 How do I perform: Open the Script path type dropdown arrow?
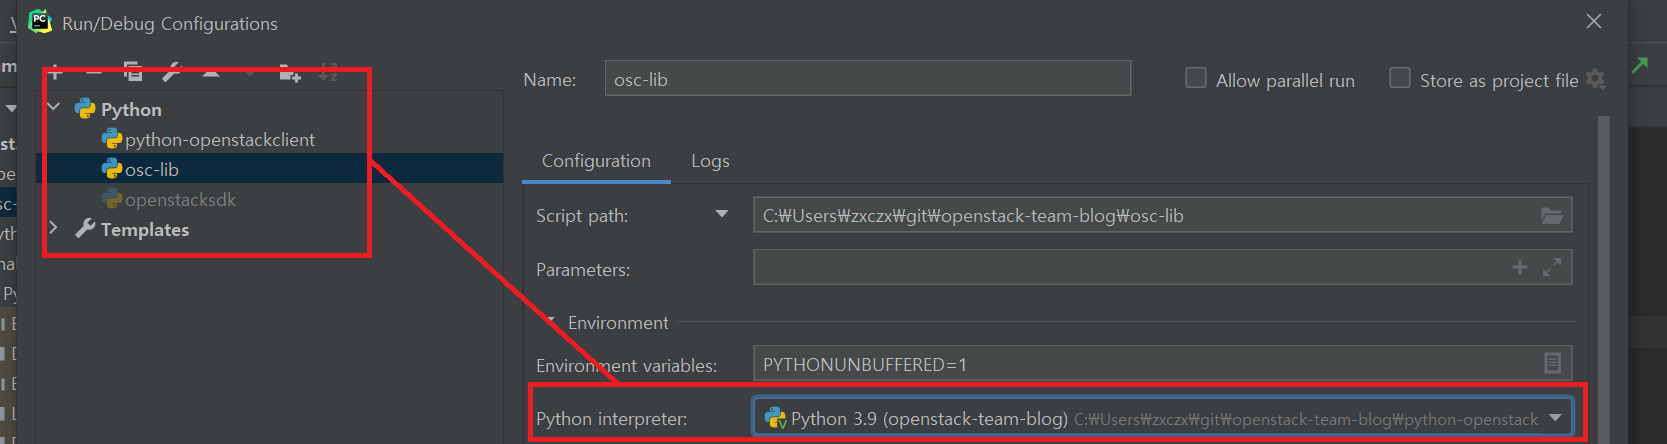click(x=722, y=214)
